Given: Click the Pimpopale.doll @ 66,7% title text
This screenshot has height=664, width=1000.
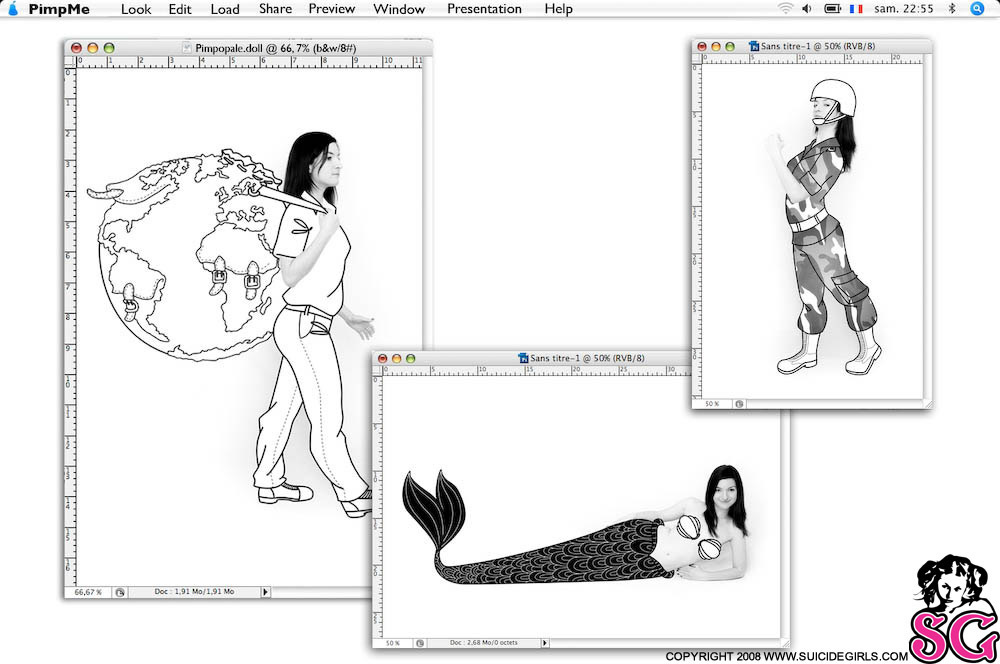Looking at the screenshot, I should (276, 48).
